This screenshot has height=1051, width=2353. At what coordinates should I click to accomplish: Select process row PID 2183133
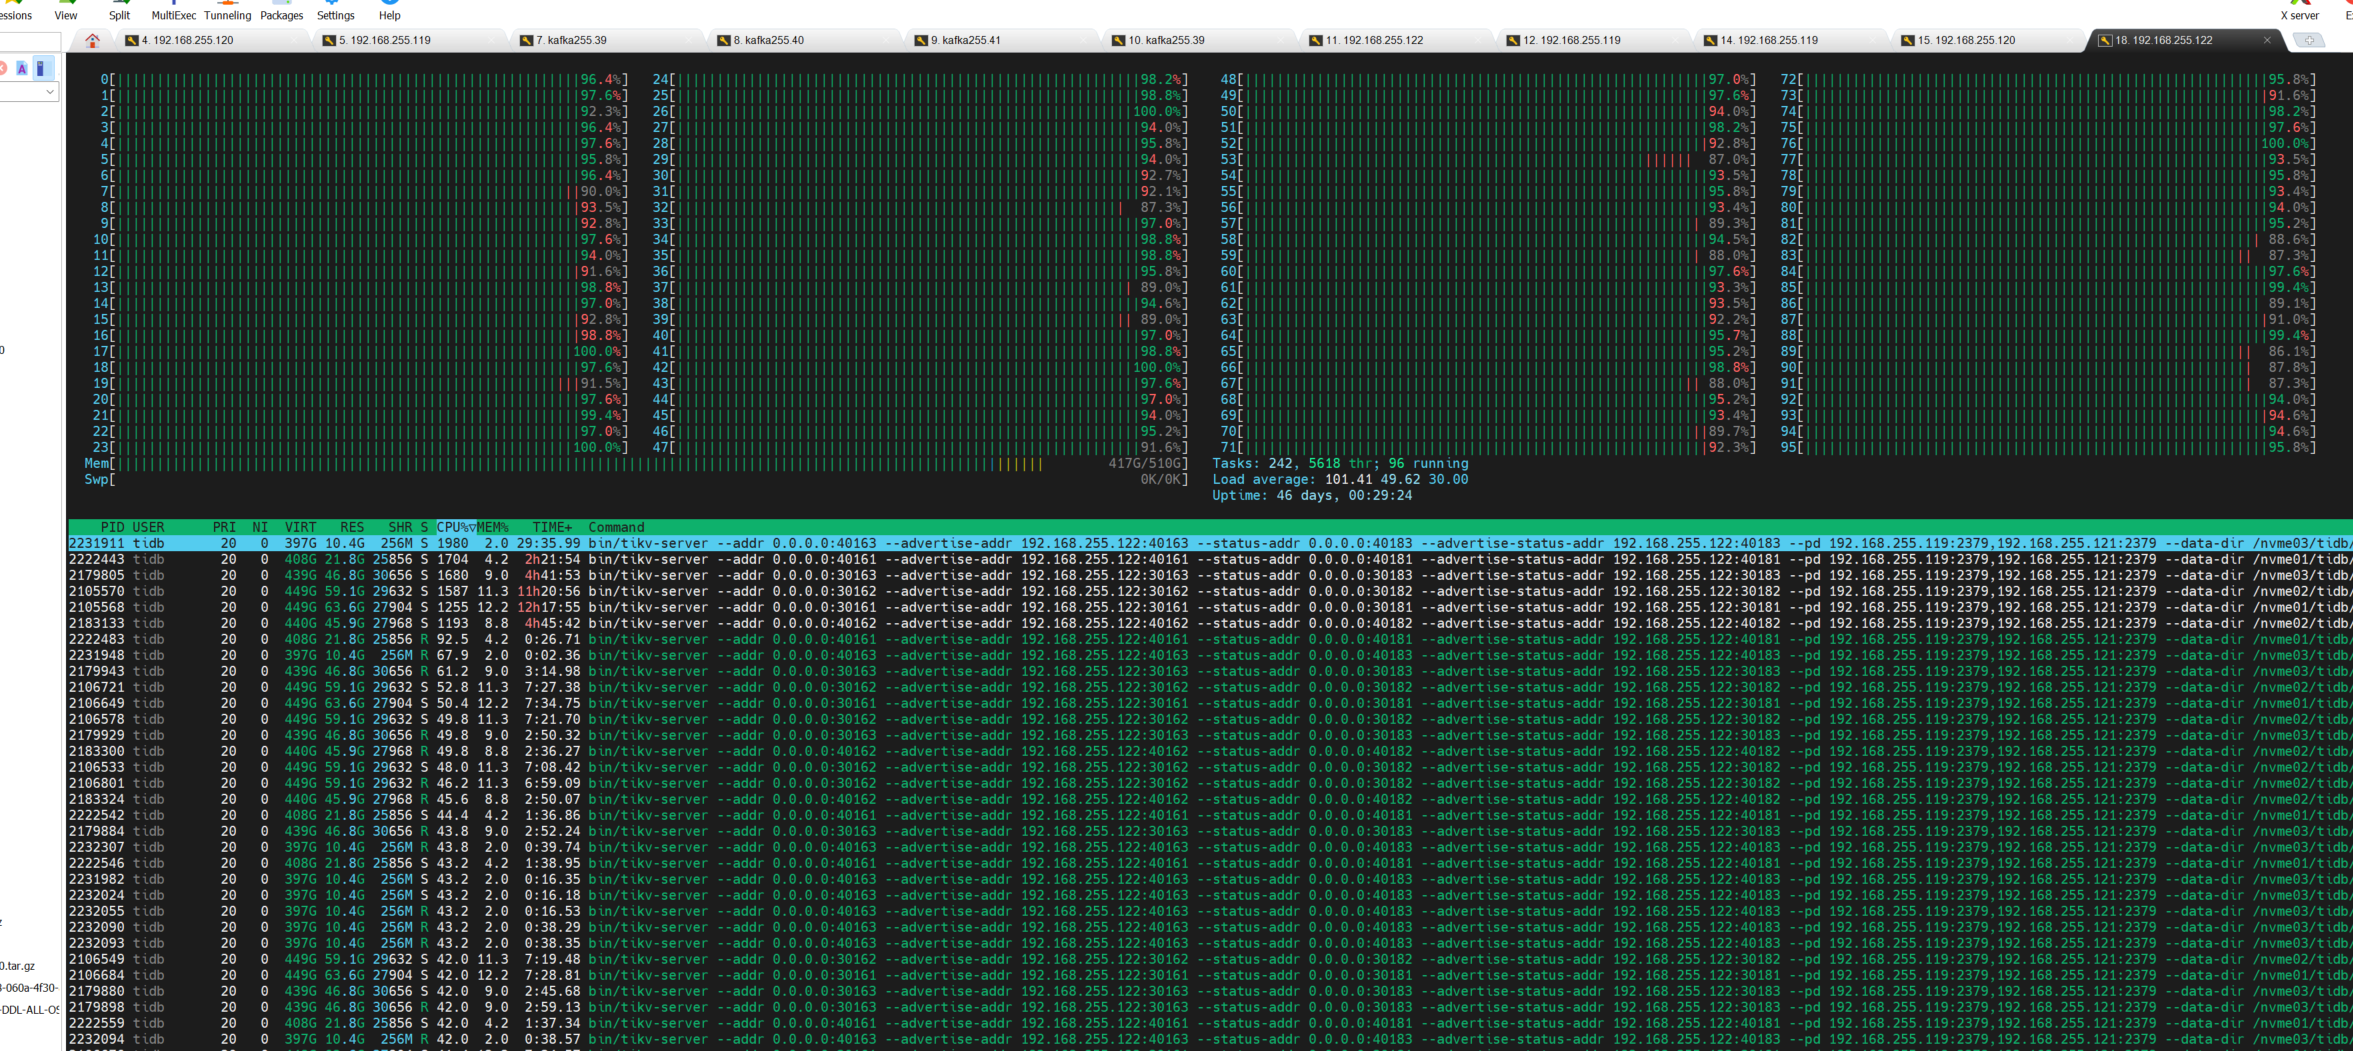click(1210, 623)
